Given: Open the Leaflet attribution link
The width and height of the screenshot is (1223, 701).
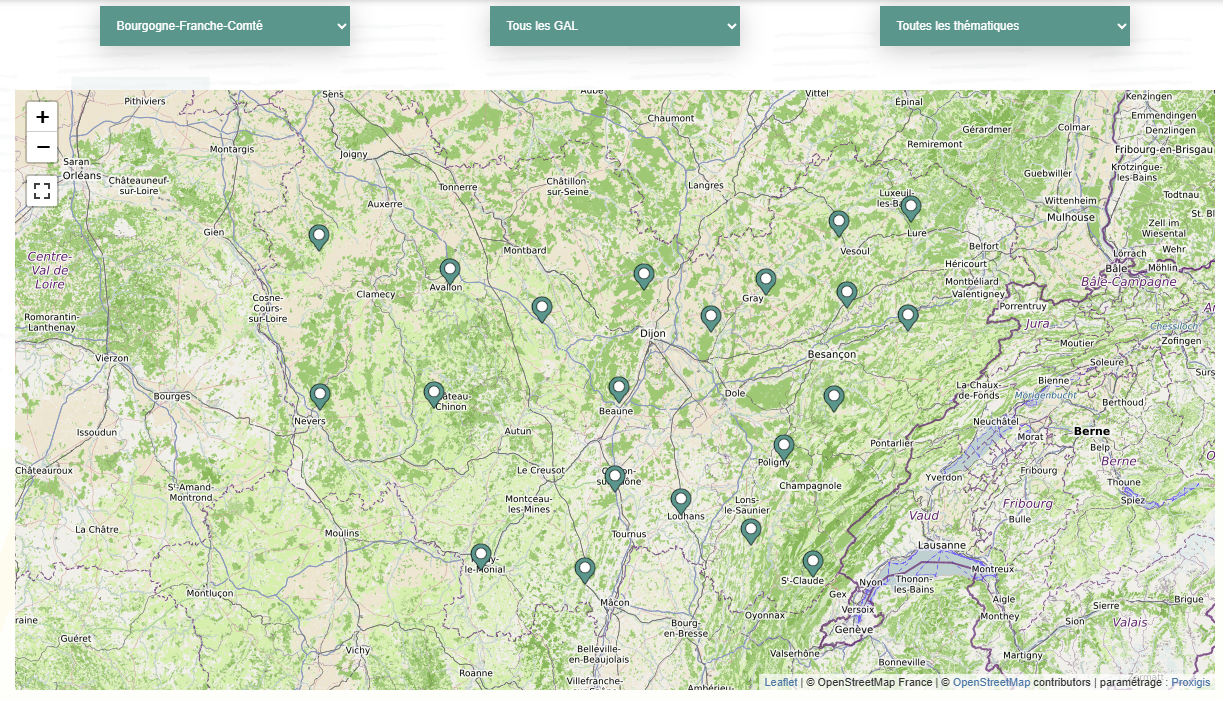Looking at the screenshot, I should pos(781,682).
